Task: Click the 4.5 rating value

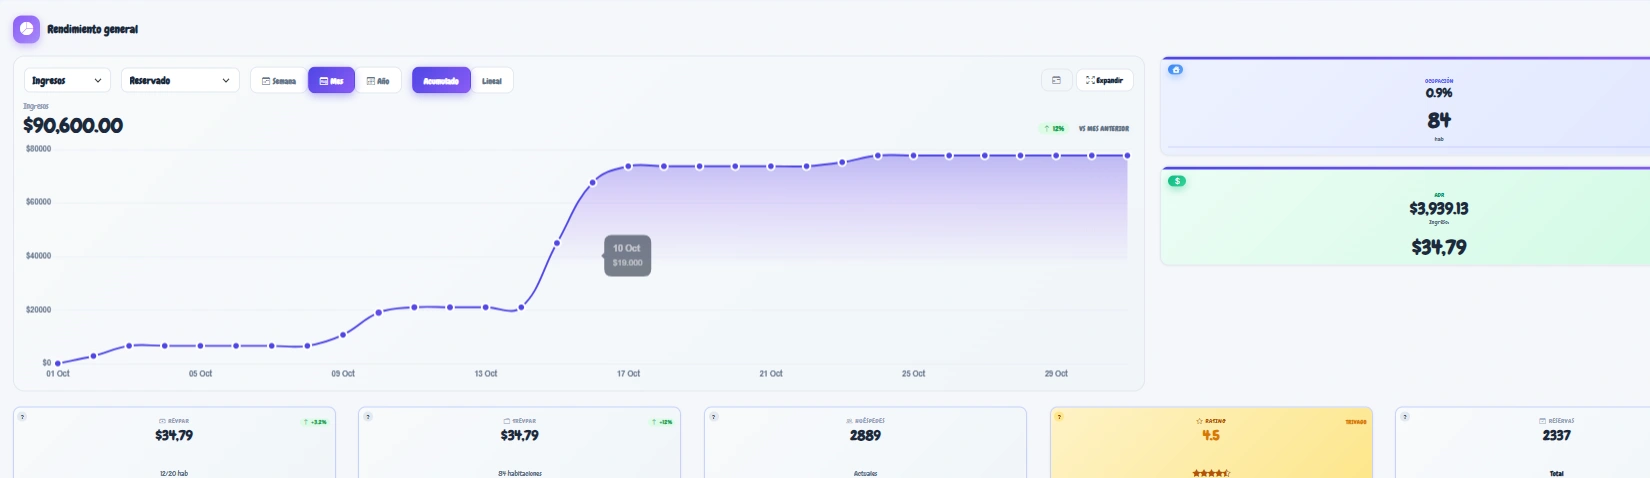Action: 1211,436
